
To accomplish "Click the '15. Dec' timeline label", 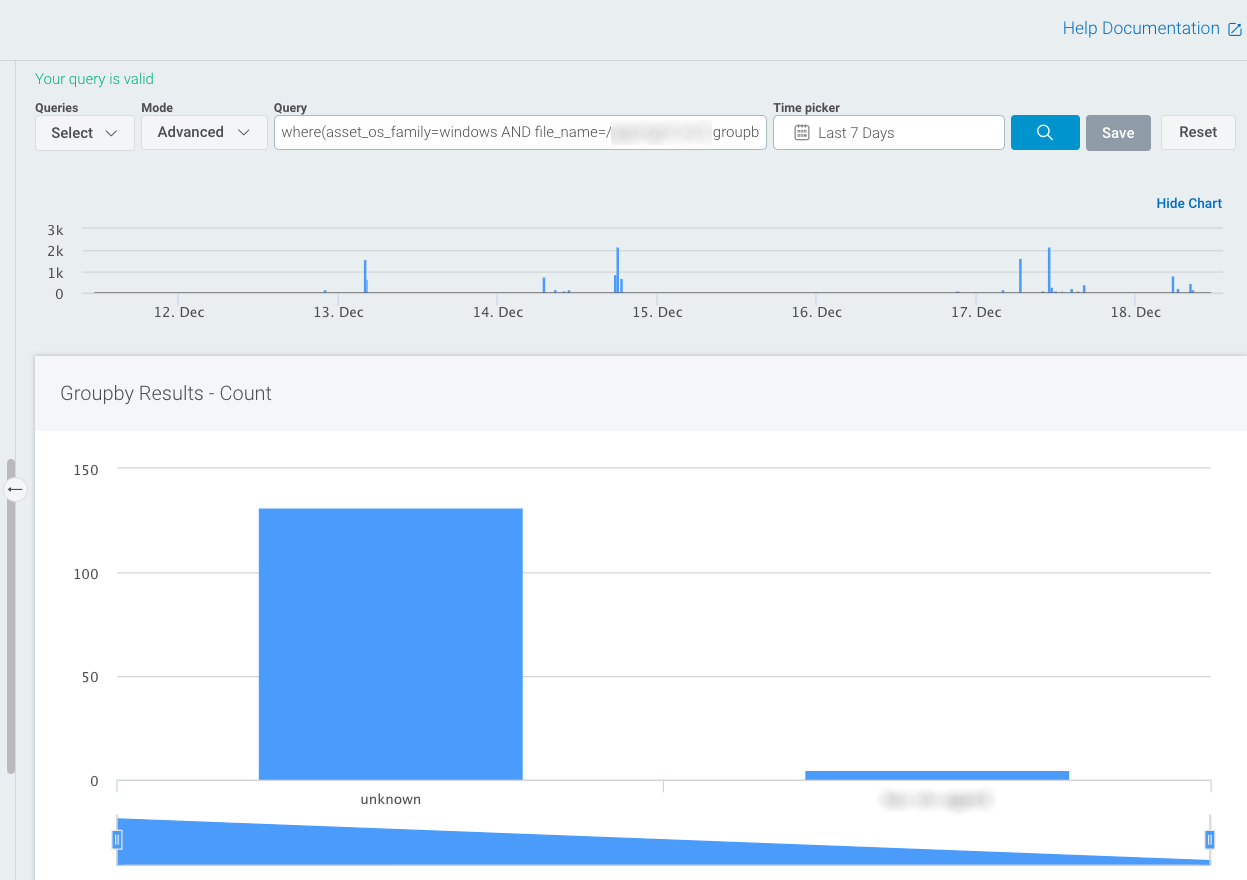I will tap(657, 312).
